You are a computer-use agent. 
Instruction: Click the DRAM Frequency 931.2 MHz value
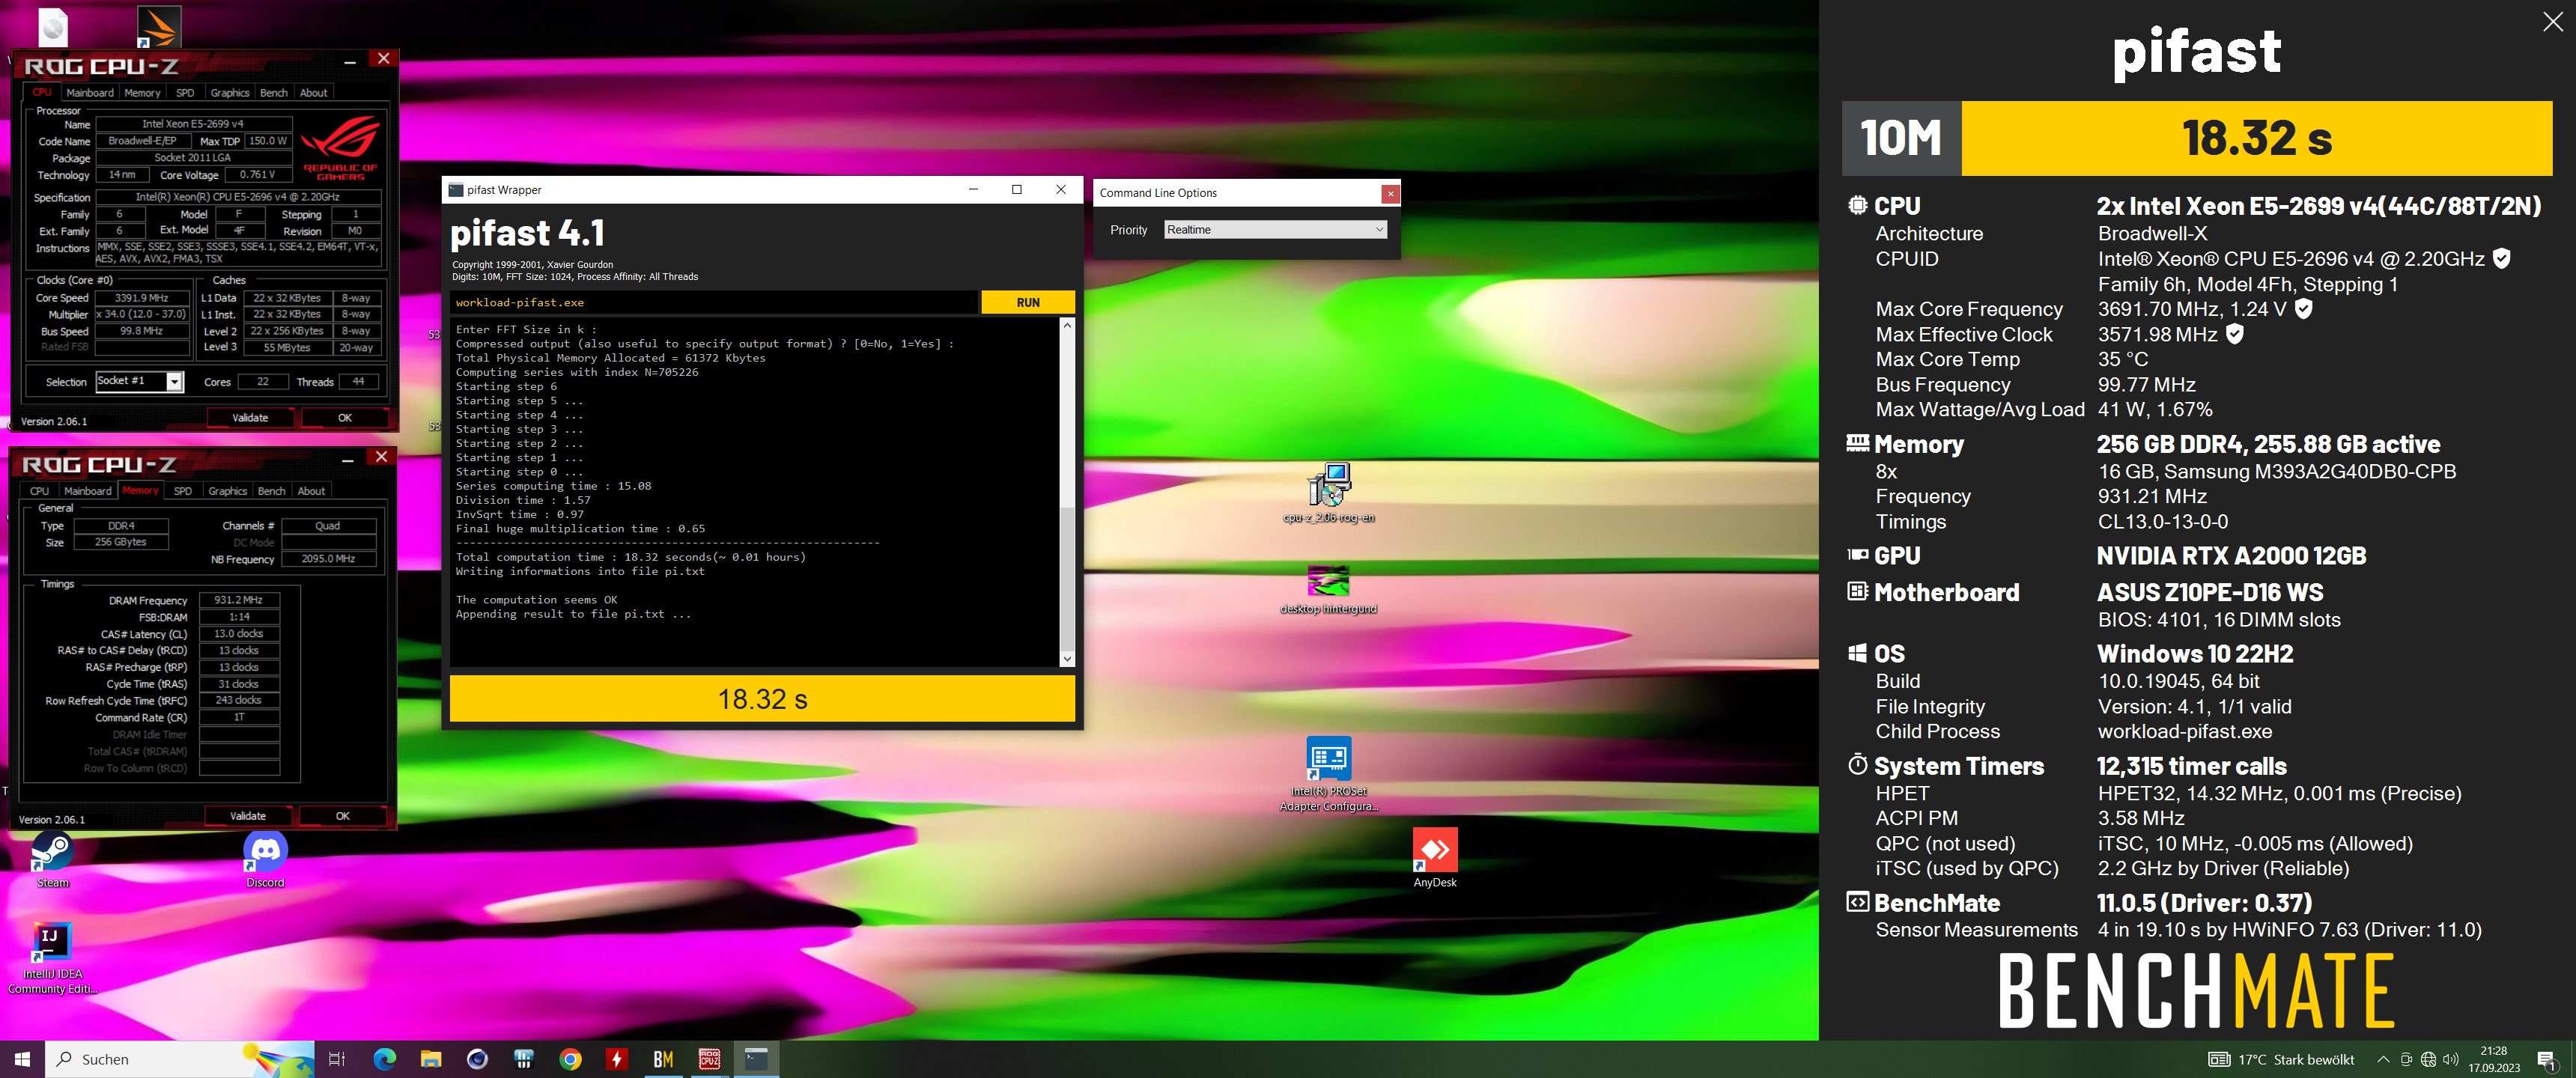[x=239, y=600]
